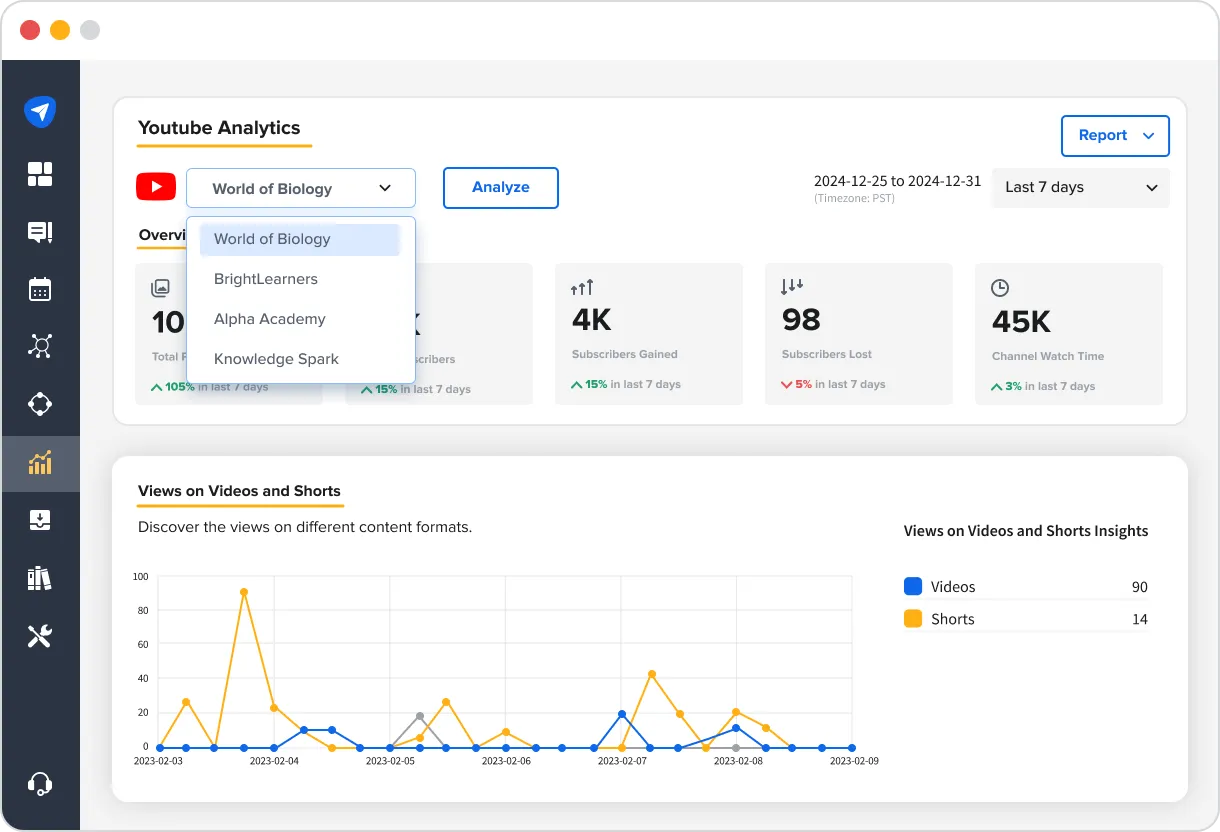
Task: Open the inbox download sidebar icon
Action: (x=41, y=519)
